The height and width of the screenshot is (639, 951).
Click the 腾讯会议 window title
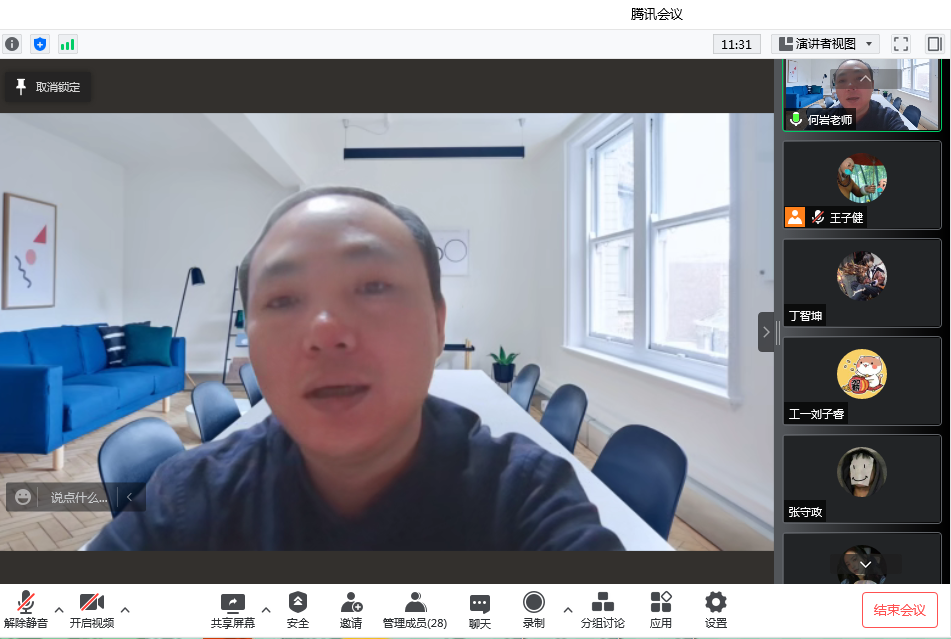click(x=657, y=14)
